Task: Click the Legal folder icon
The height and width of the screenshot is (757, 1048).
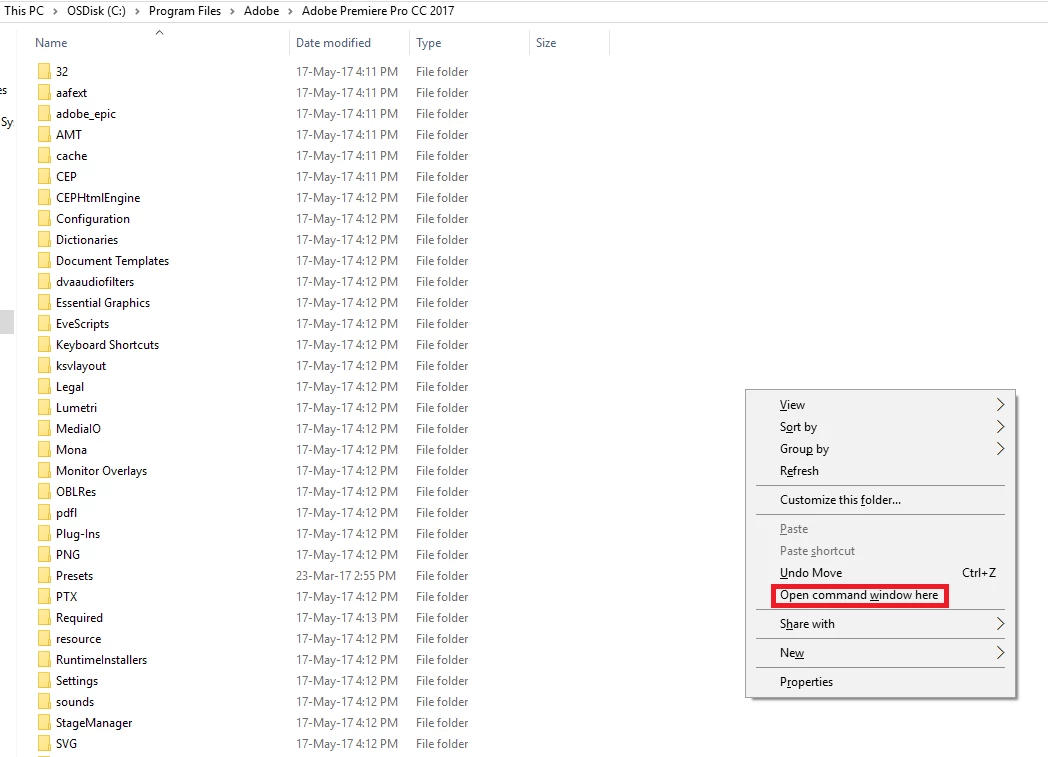Action: pos(44,386)
